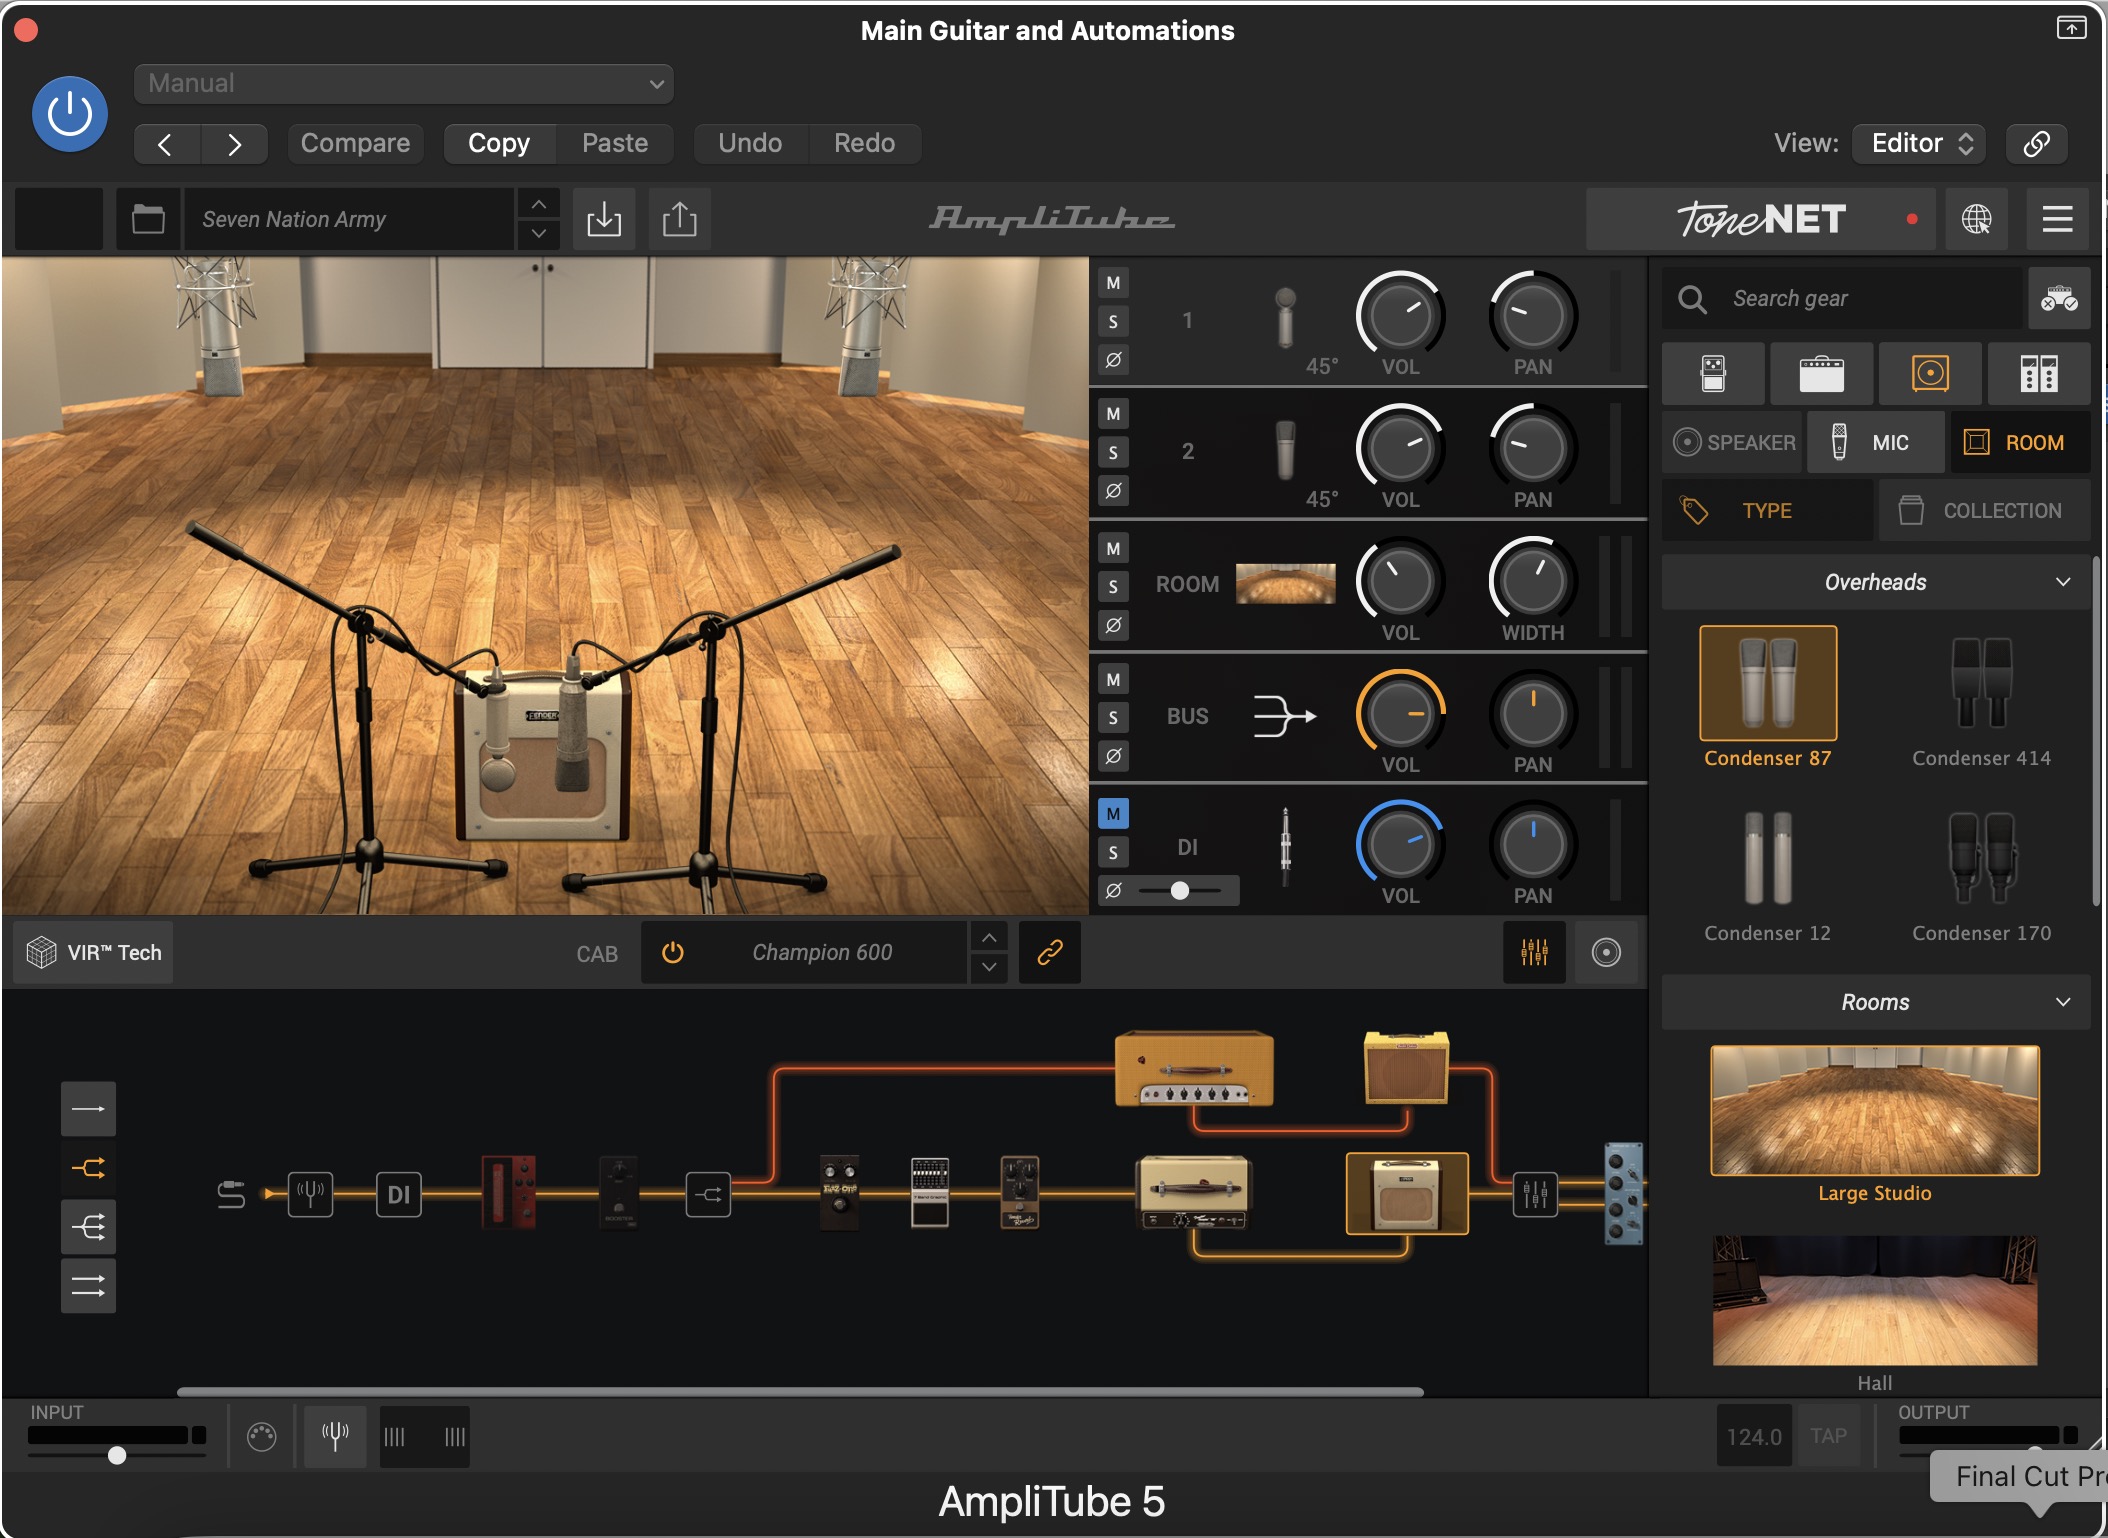Switch to the MIC tab
This screenshot has height=1538, width=2108.
coord(1875,442)
